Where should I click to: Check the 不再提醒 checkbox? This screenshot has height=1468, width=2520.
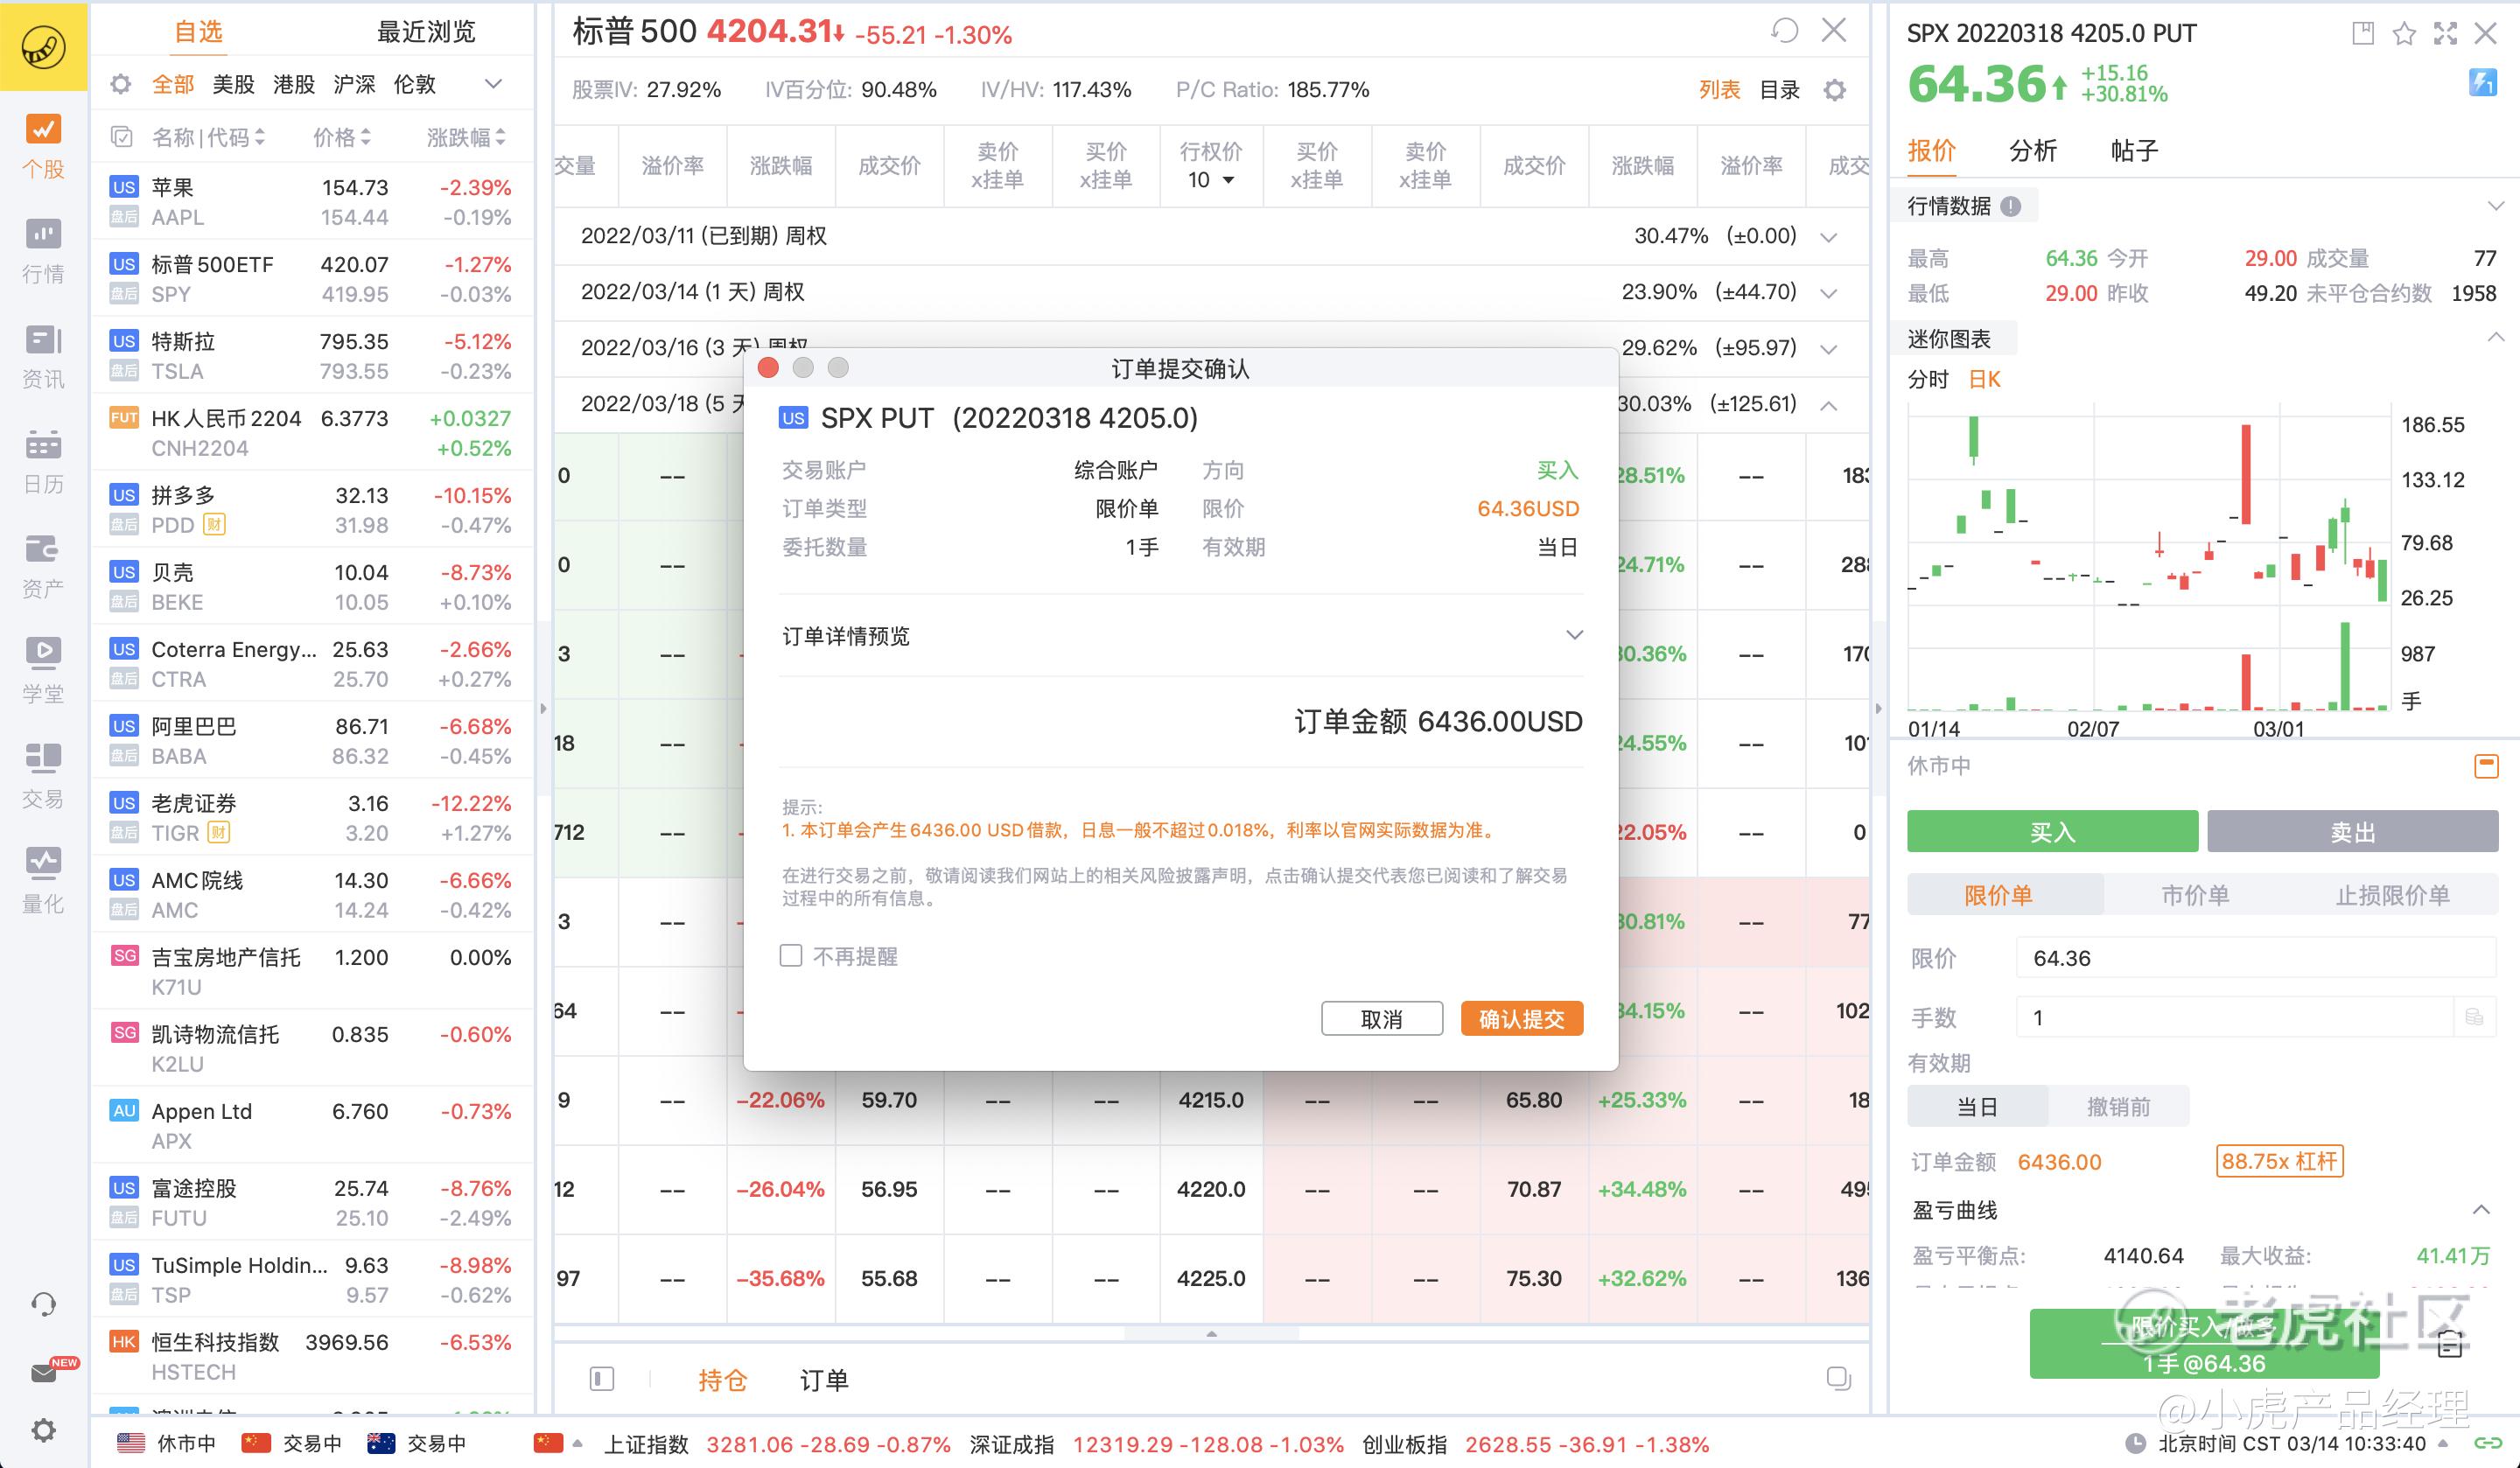click(x=791, y=956)
